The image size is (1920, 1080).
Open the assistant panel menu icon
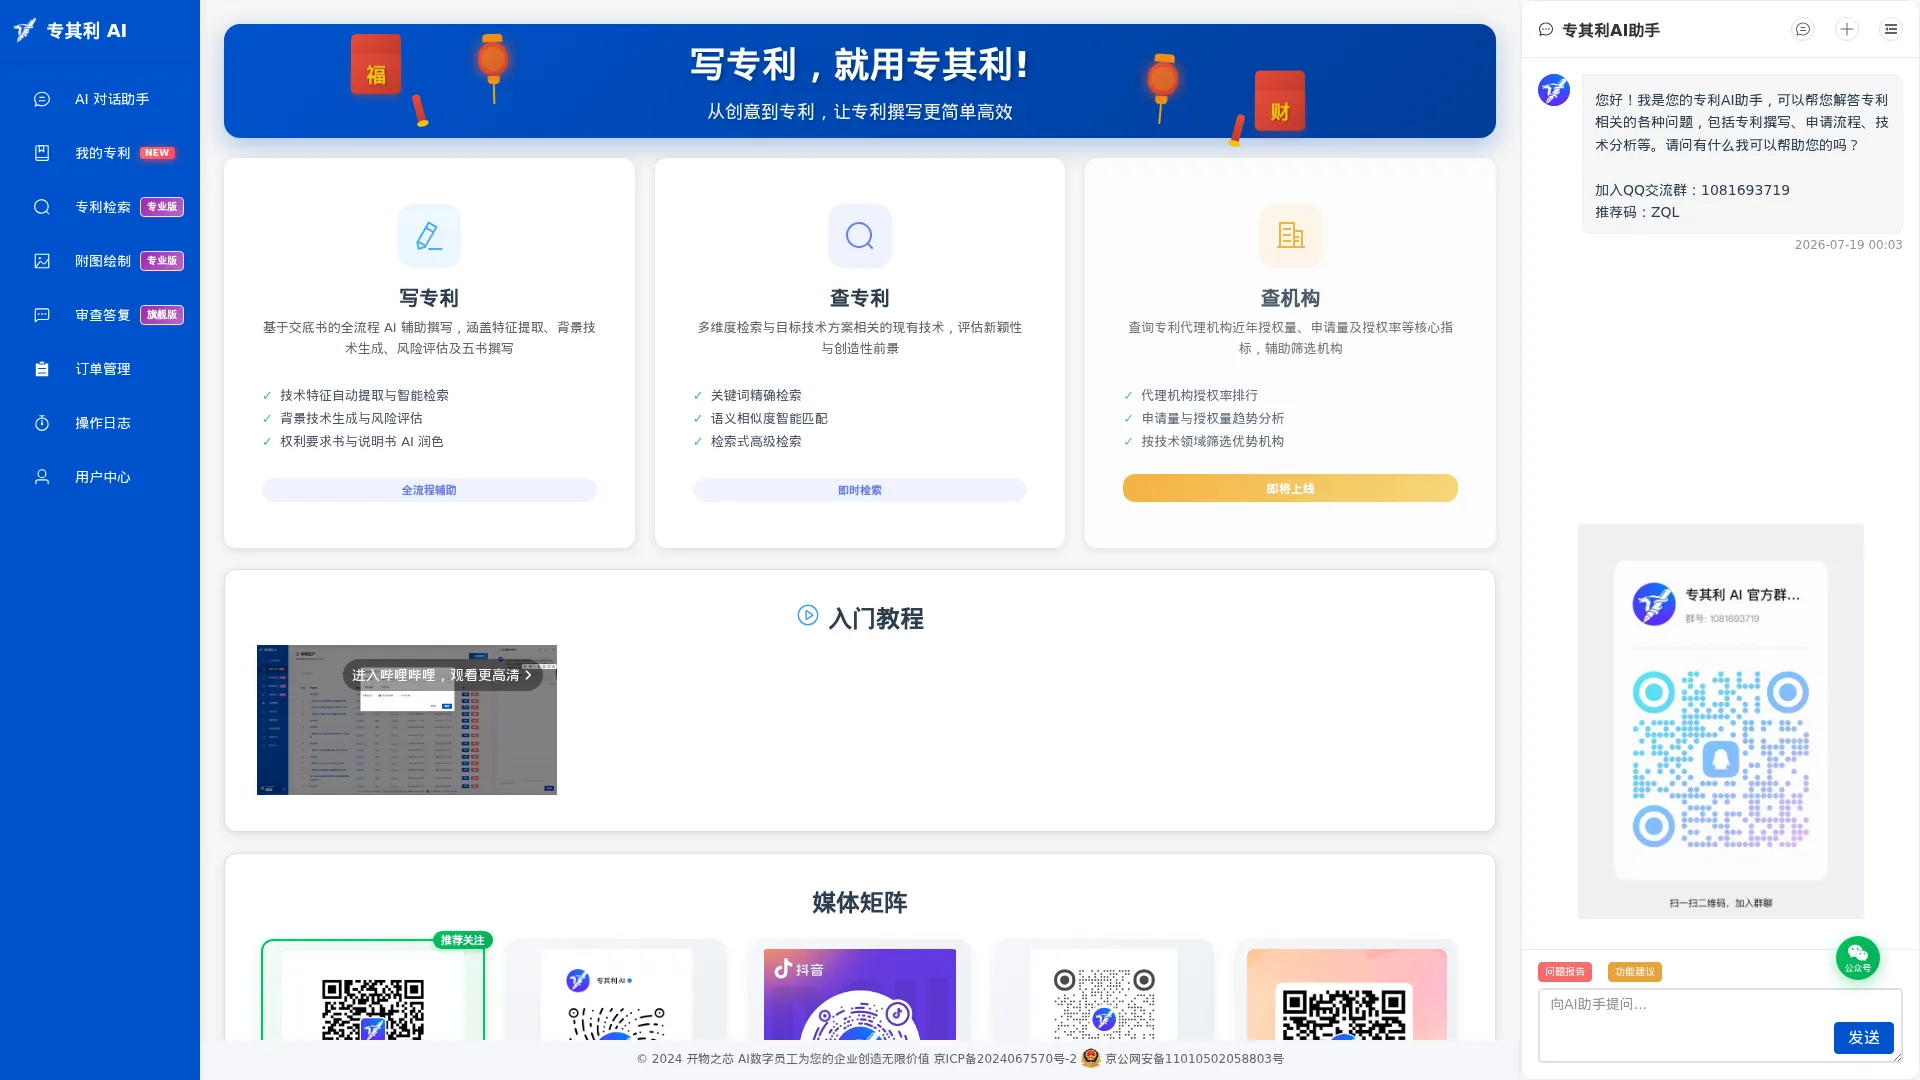coord(1891,30)
